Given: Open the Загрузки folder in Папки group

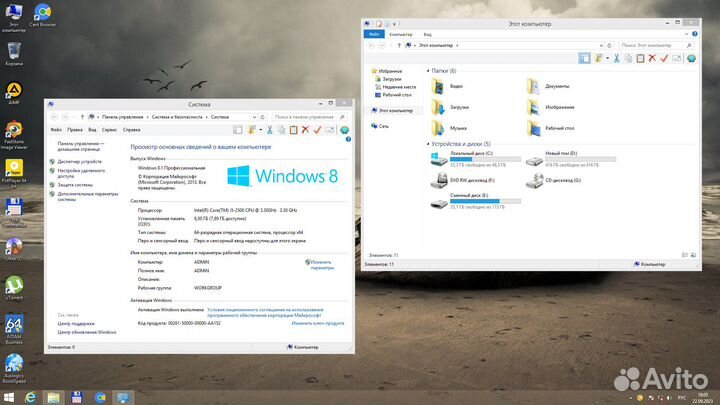Looking at the screenshot, I should [x=450, y=107].
